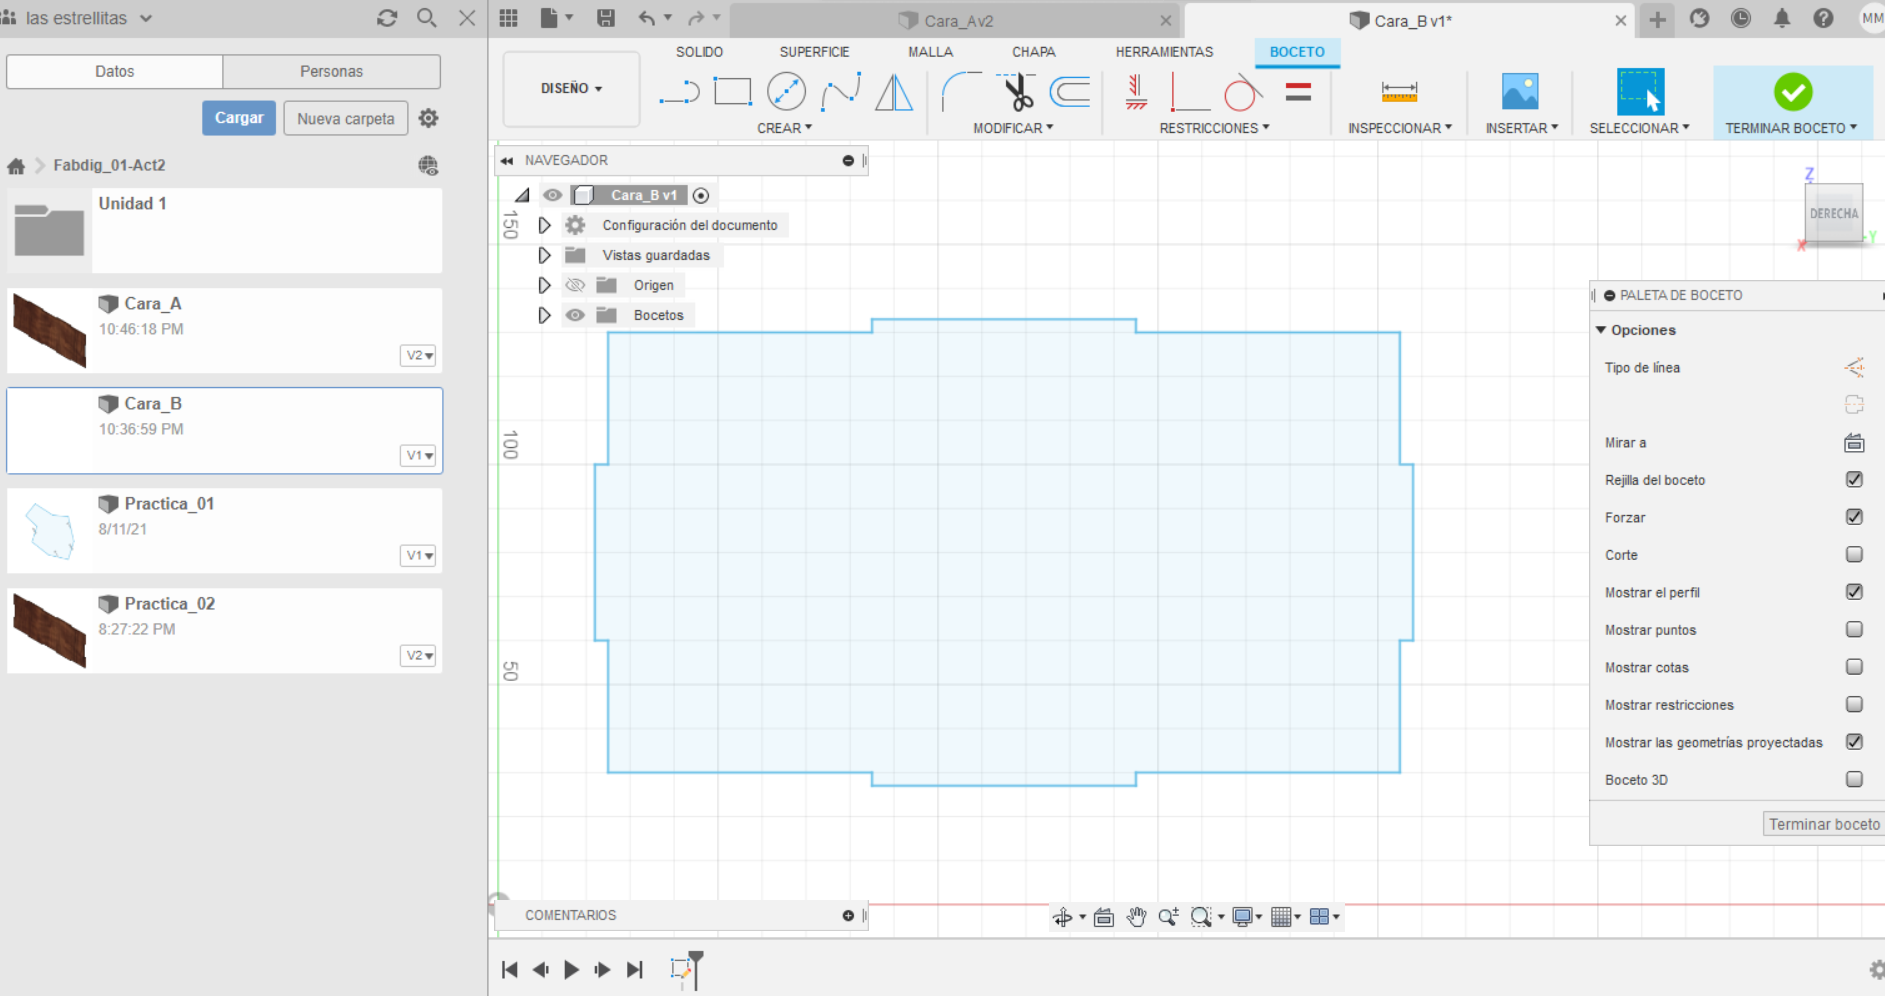Toggle the Forzar checkbox
1885x996 pixels.
1854,517
